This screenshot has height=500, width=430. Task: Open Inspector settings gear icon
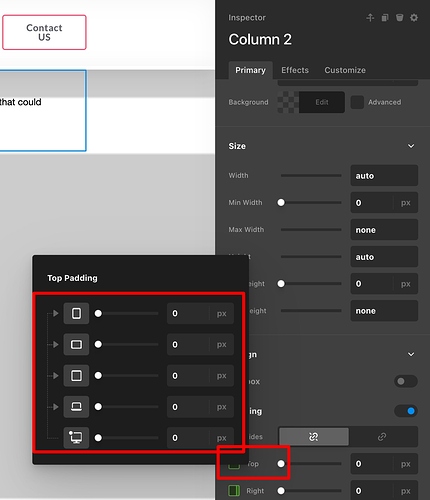(414, 18)
